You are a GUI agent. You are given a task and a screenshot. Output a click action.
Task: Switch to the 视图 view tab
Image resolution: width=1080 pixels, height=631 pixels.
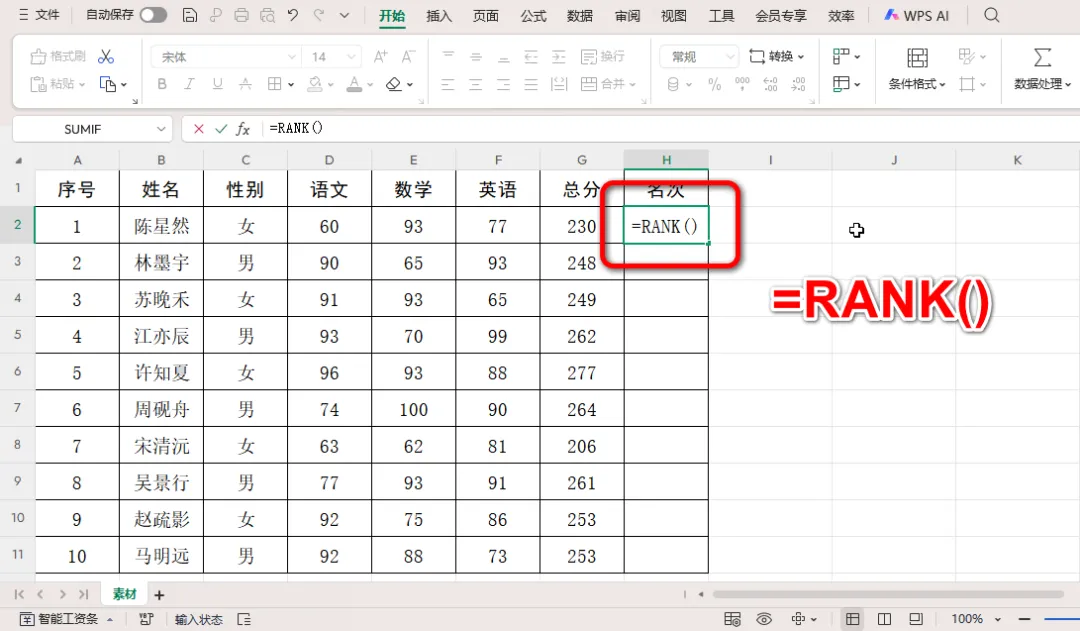coord(674,15)
